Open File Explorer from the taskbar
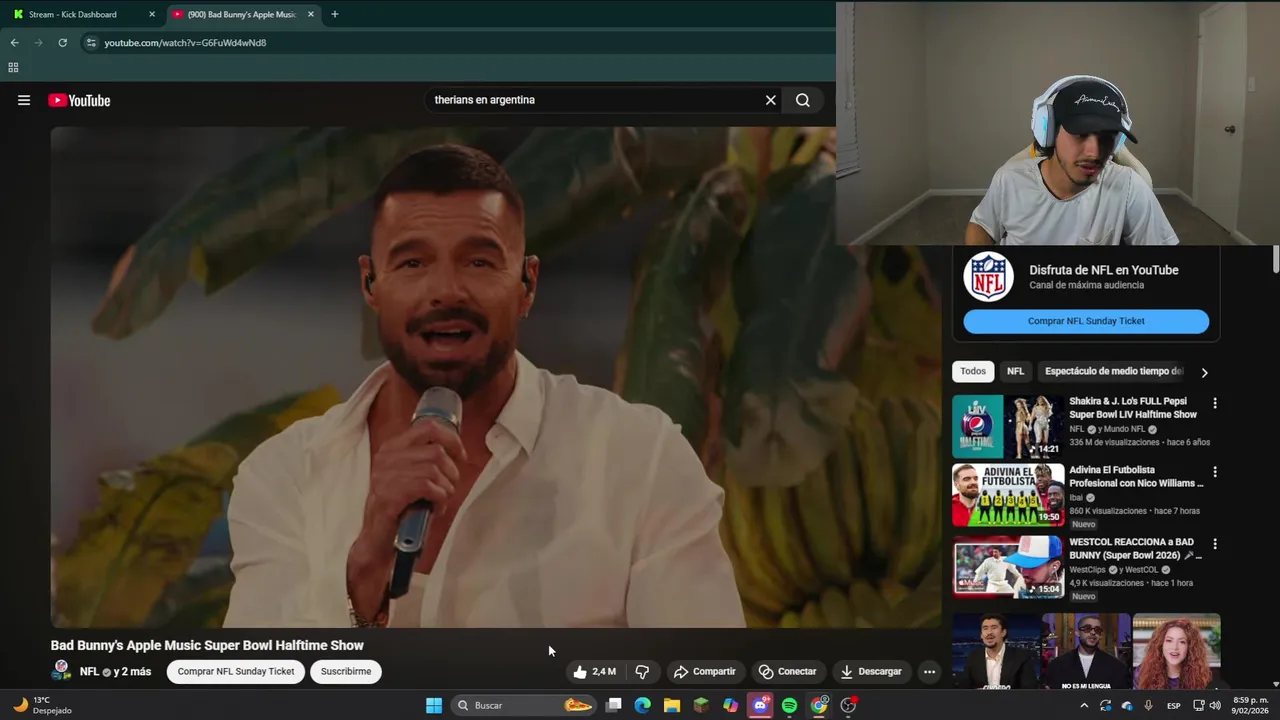This screenshot has width=1280, height=720. (672, 705)
